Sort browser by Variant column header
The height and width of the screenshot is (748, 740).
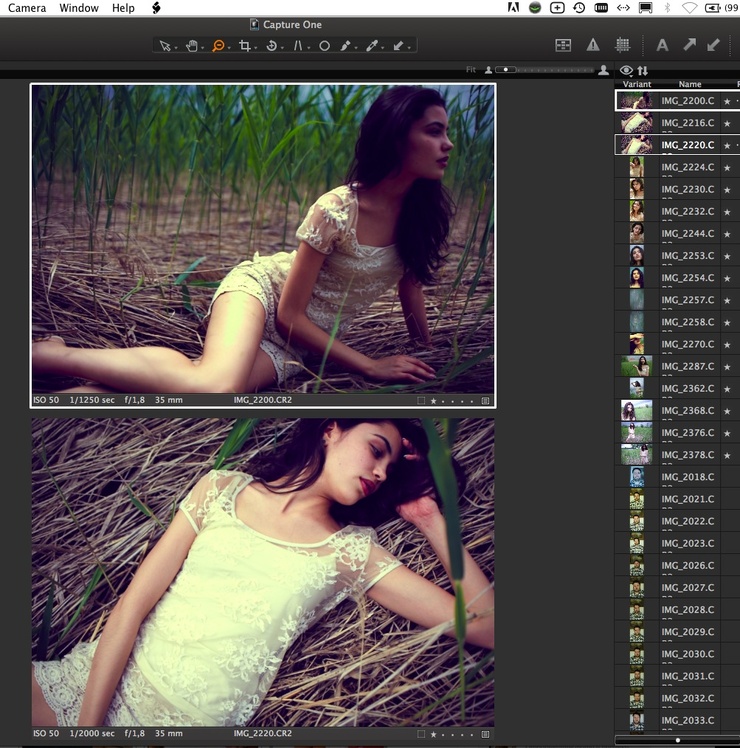(636, 84)
